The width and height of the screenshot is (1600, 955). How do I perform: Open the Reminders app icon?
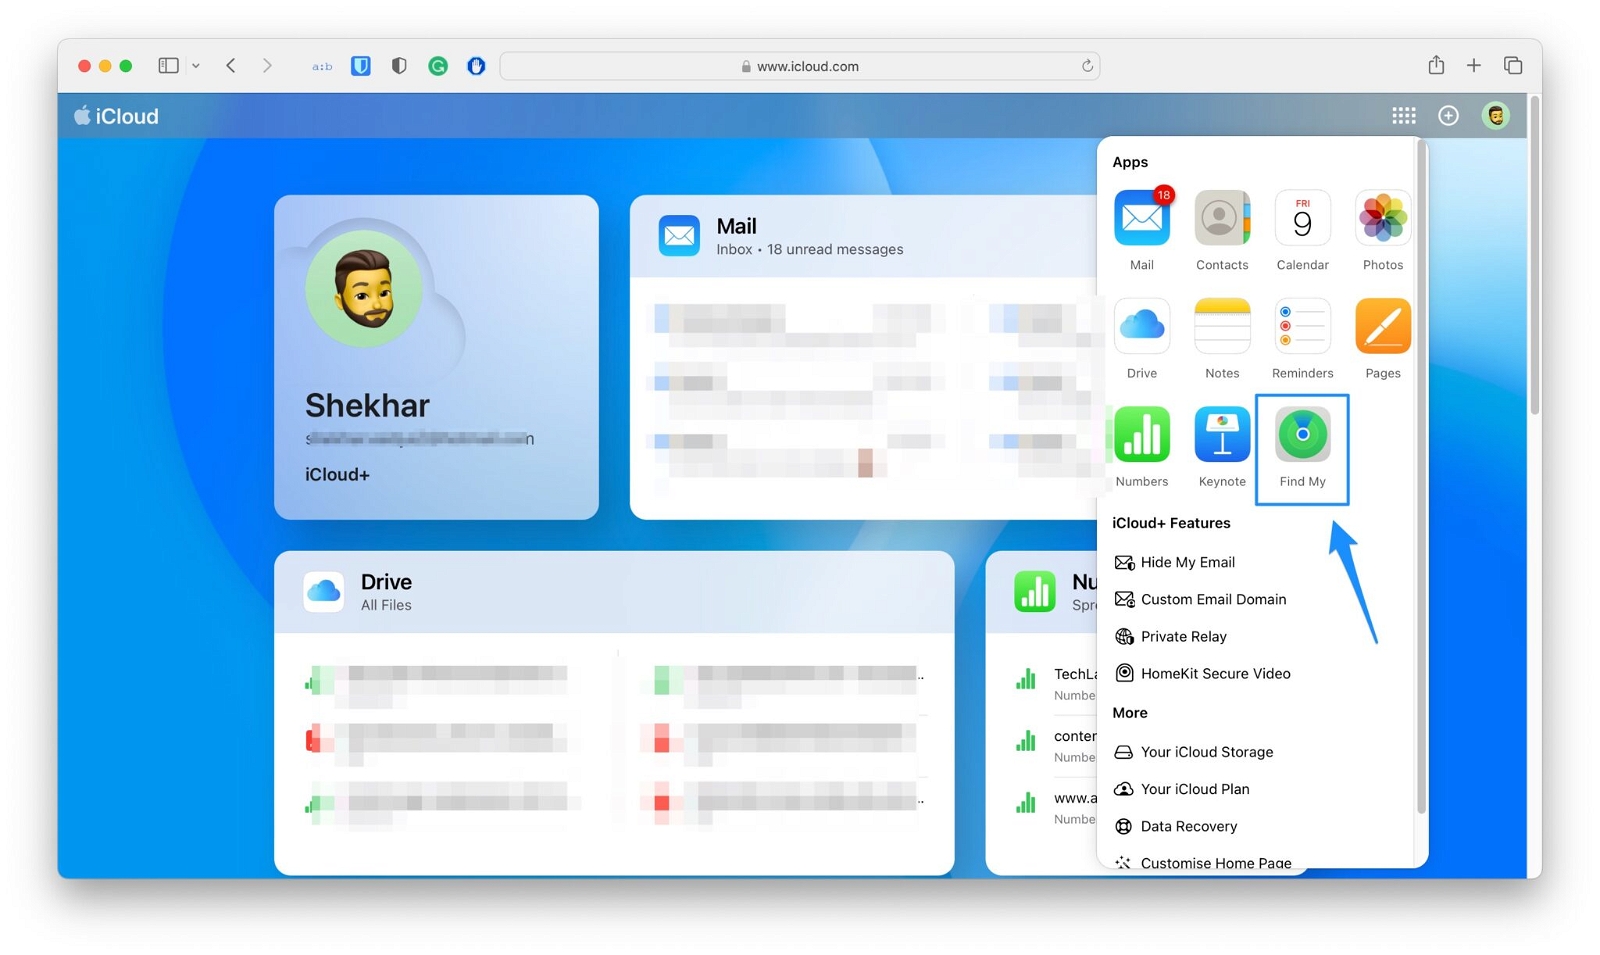coord(1302,326)
